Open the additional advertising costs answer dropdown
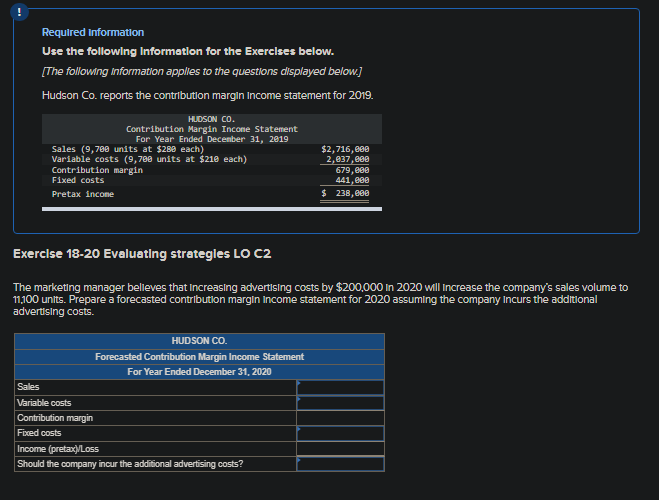Image resolution: width=659 pixels, height=500 pixels. click(340, 464)
